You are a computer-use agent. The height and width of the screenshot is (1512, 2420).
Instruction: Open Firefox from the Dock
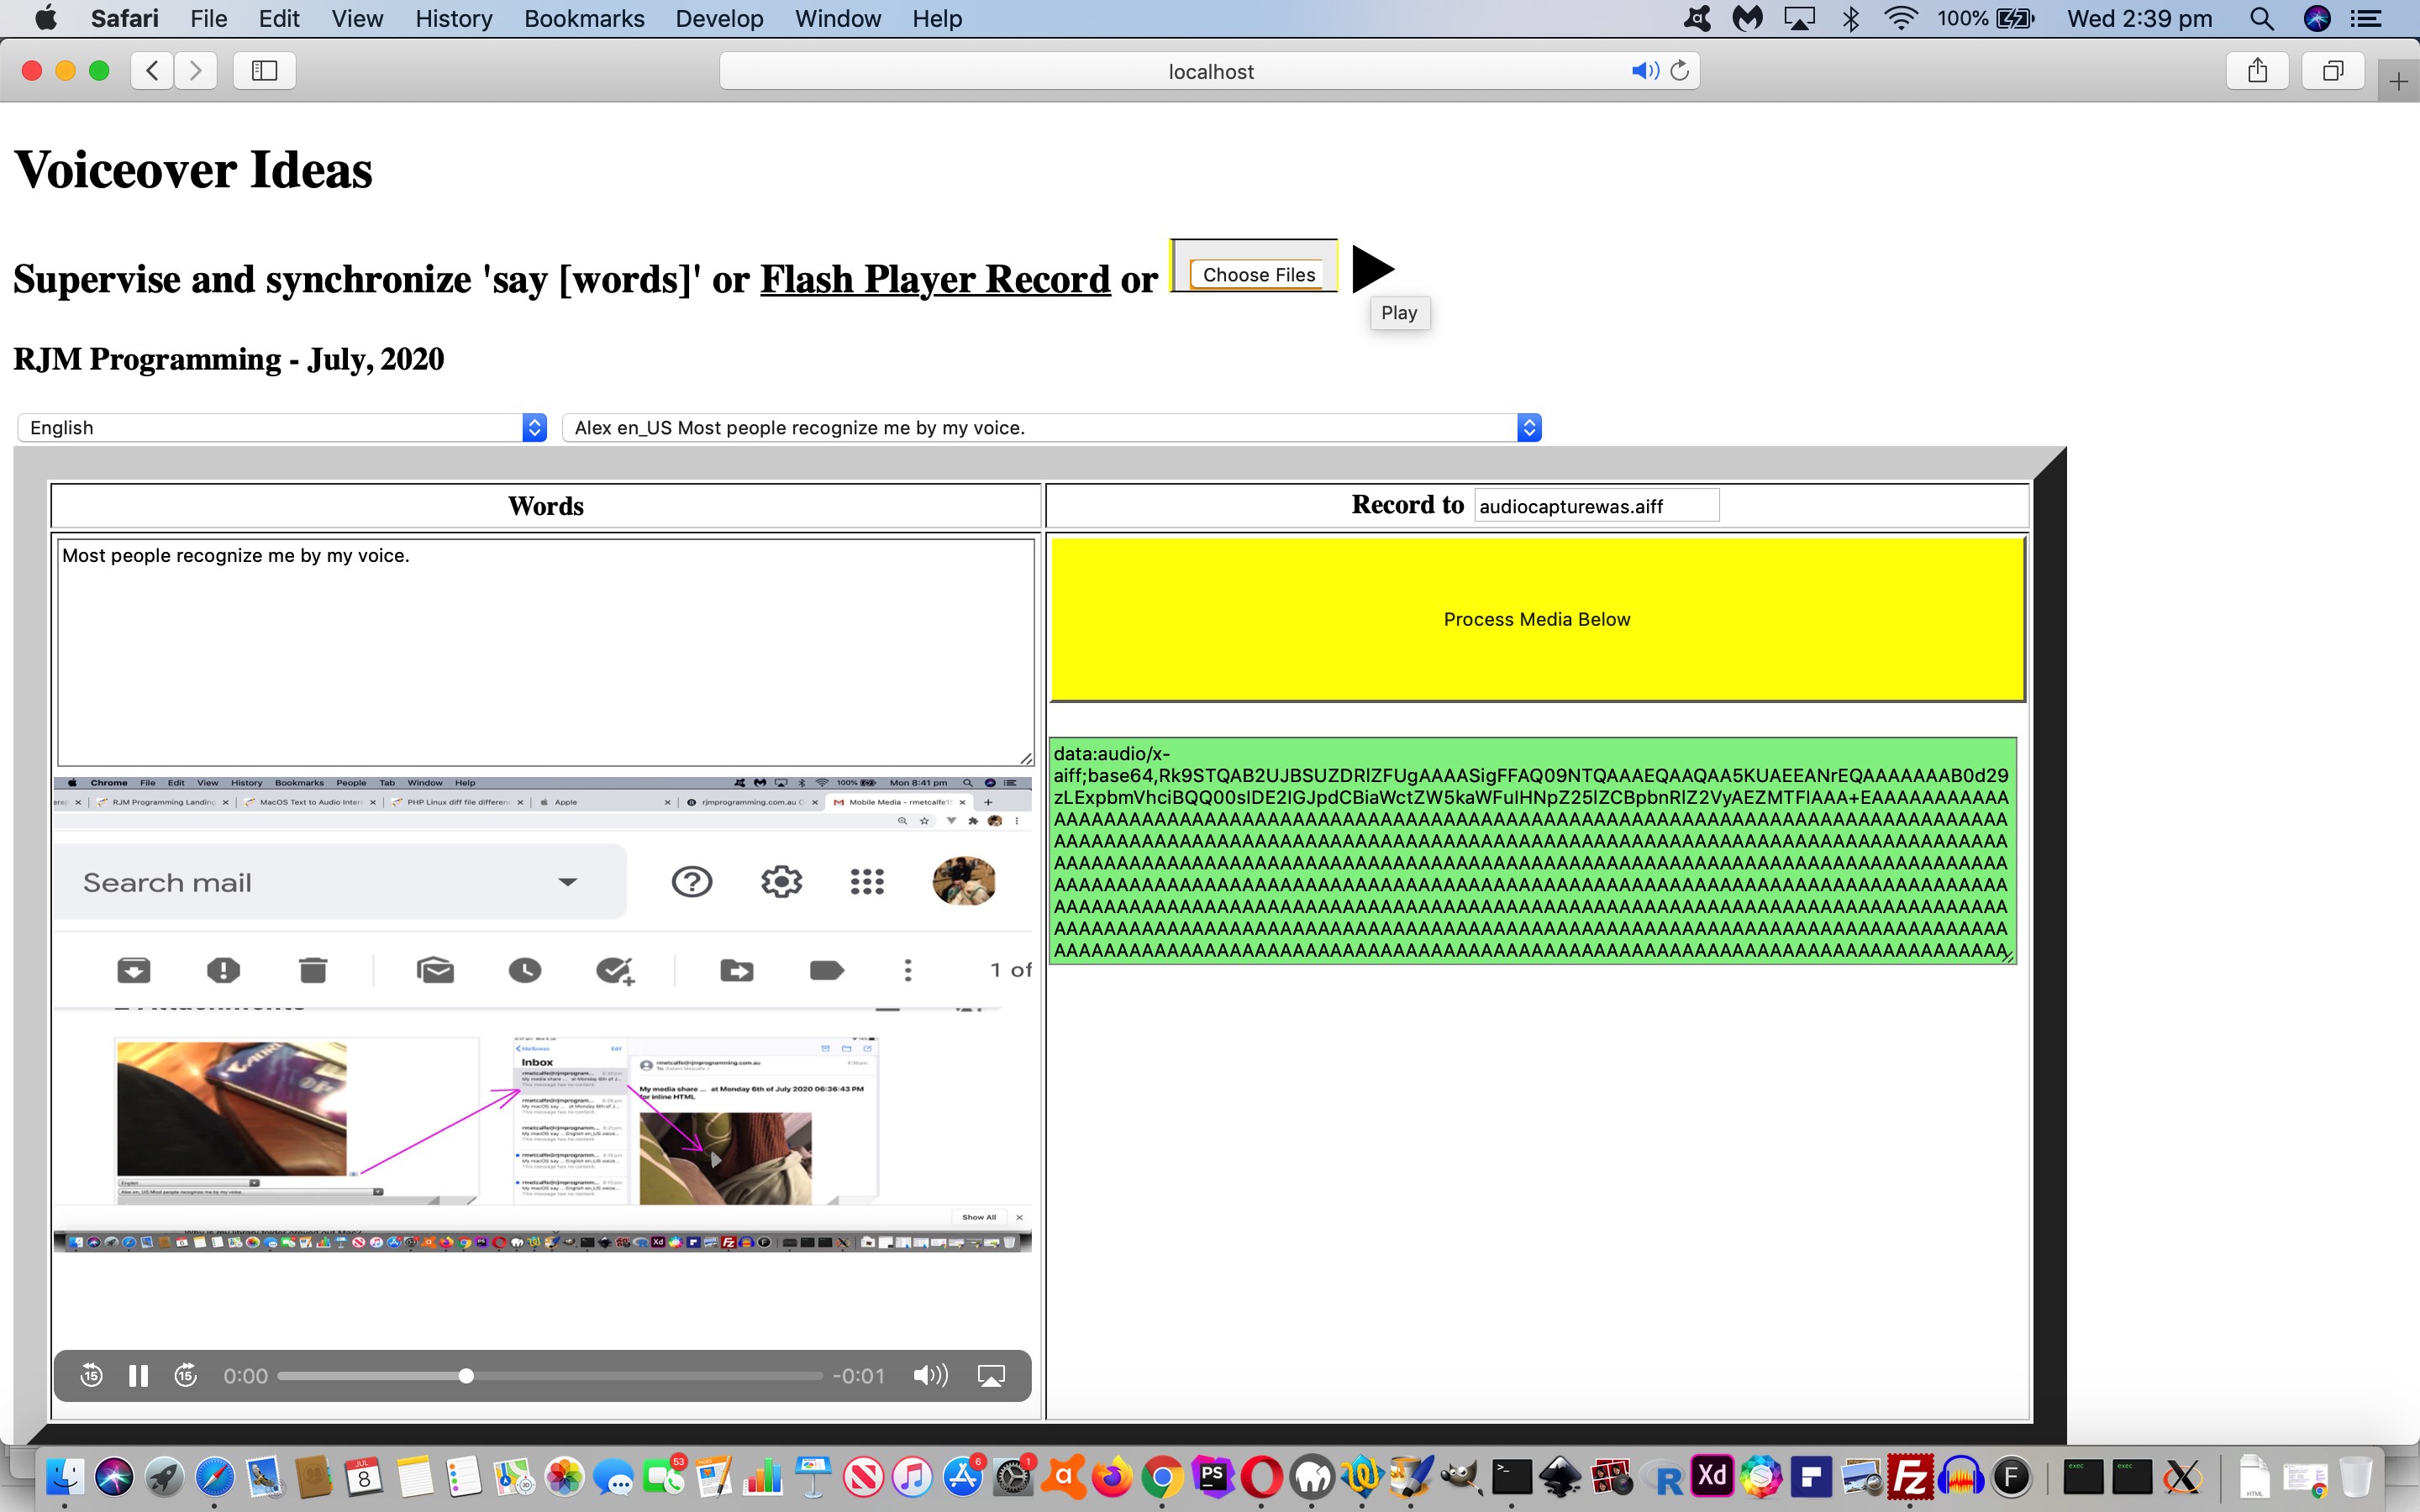tap(1112, 1476)
